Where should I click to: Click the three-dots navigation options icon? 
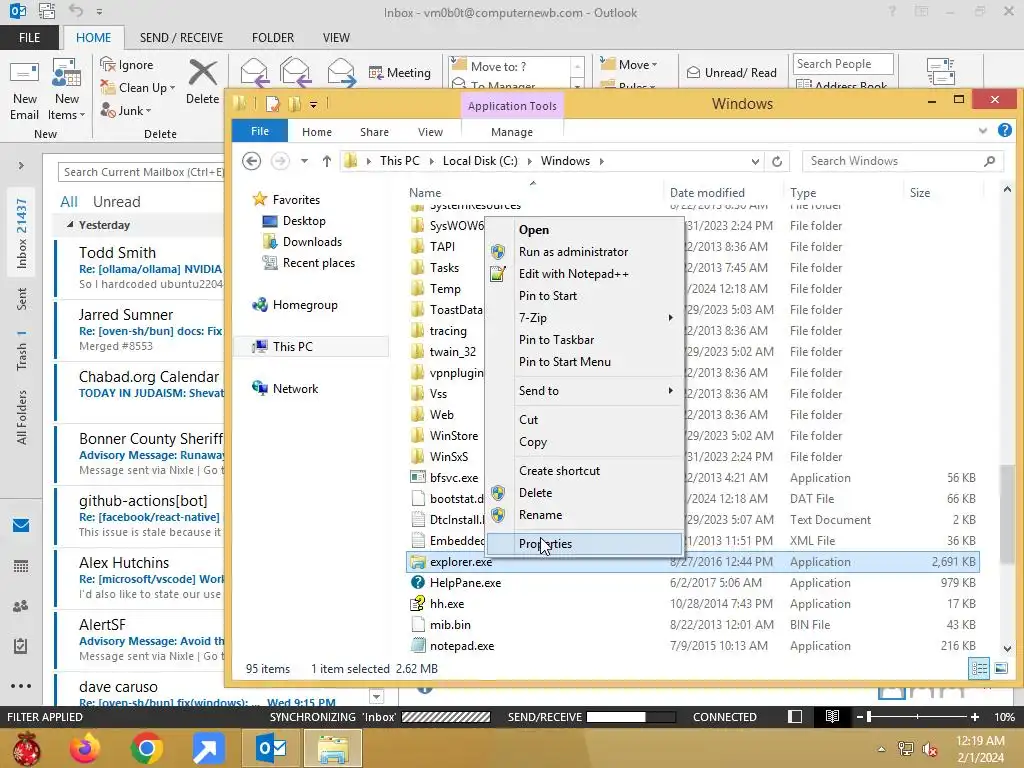click(x=21, y=686)
